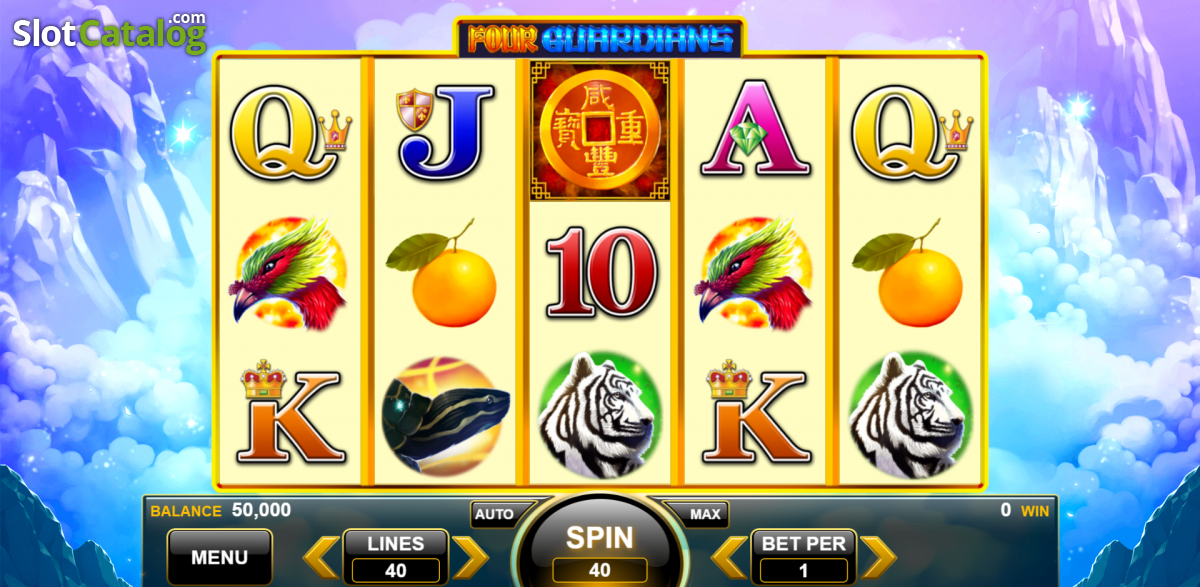Image resolution: width=1200 pixels, height=587 pixels.
Task: Click the pink letter A symbol
Action: tap(755, 130)
